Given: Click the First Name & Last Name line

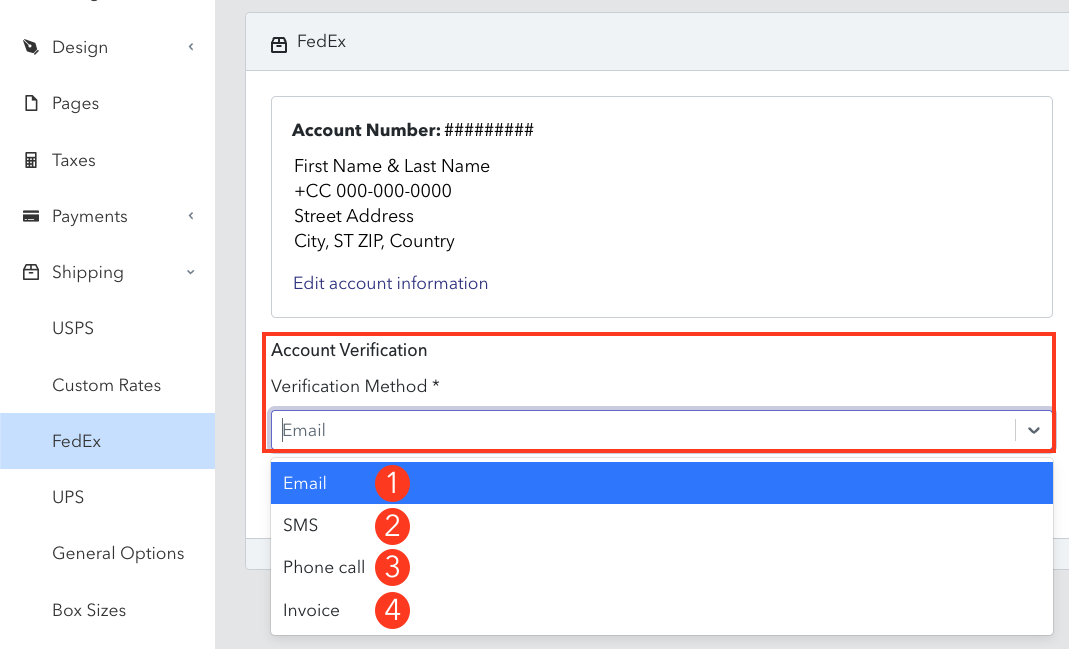Looking at the screenshot, I should 392,166.
